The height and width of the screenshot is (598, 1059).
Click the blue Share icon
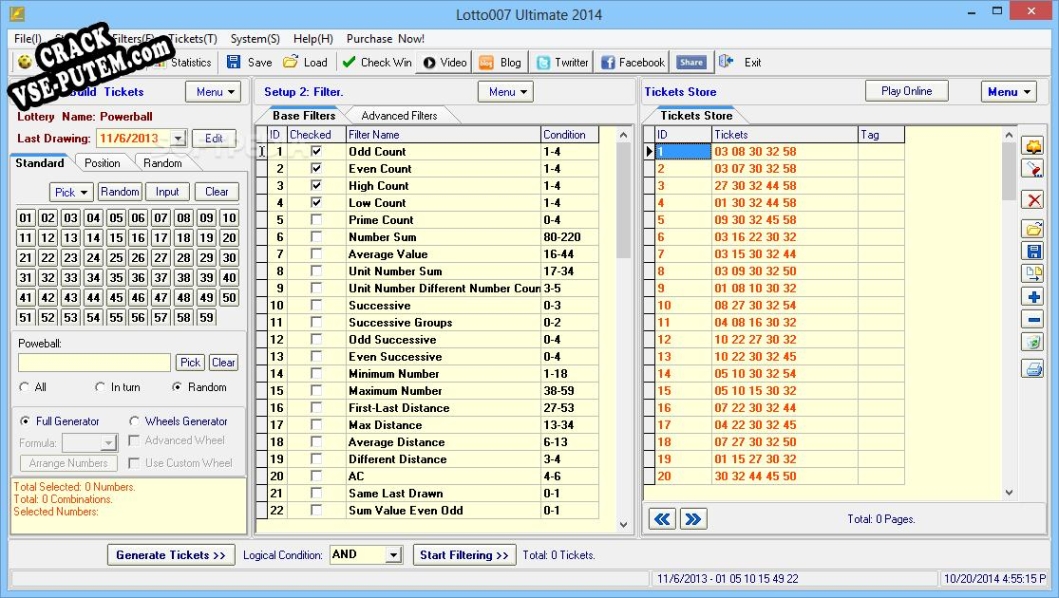click(692, 62)
